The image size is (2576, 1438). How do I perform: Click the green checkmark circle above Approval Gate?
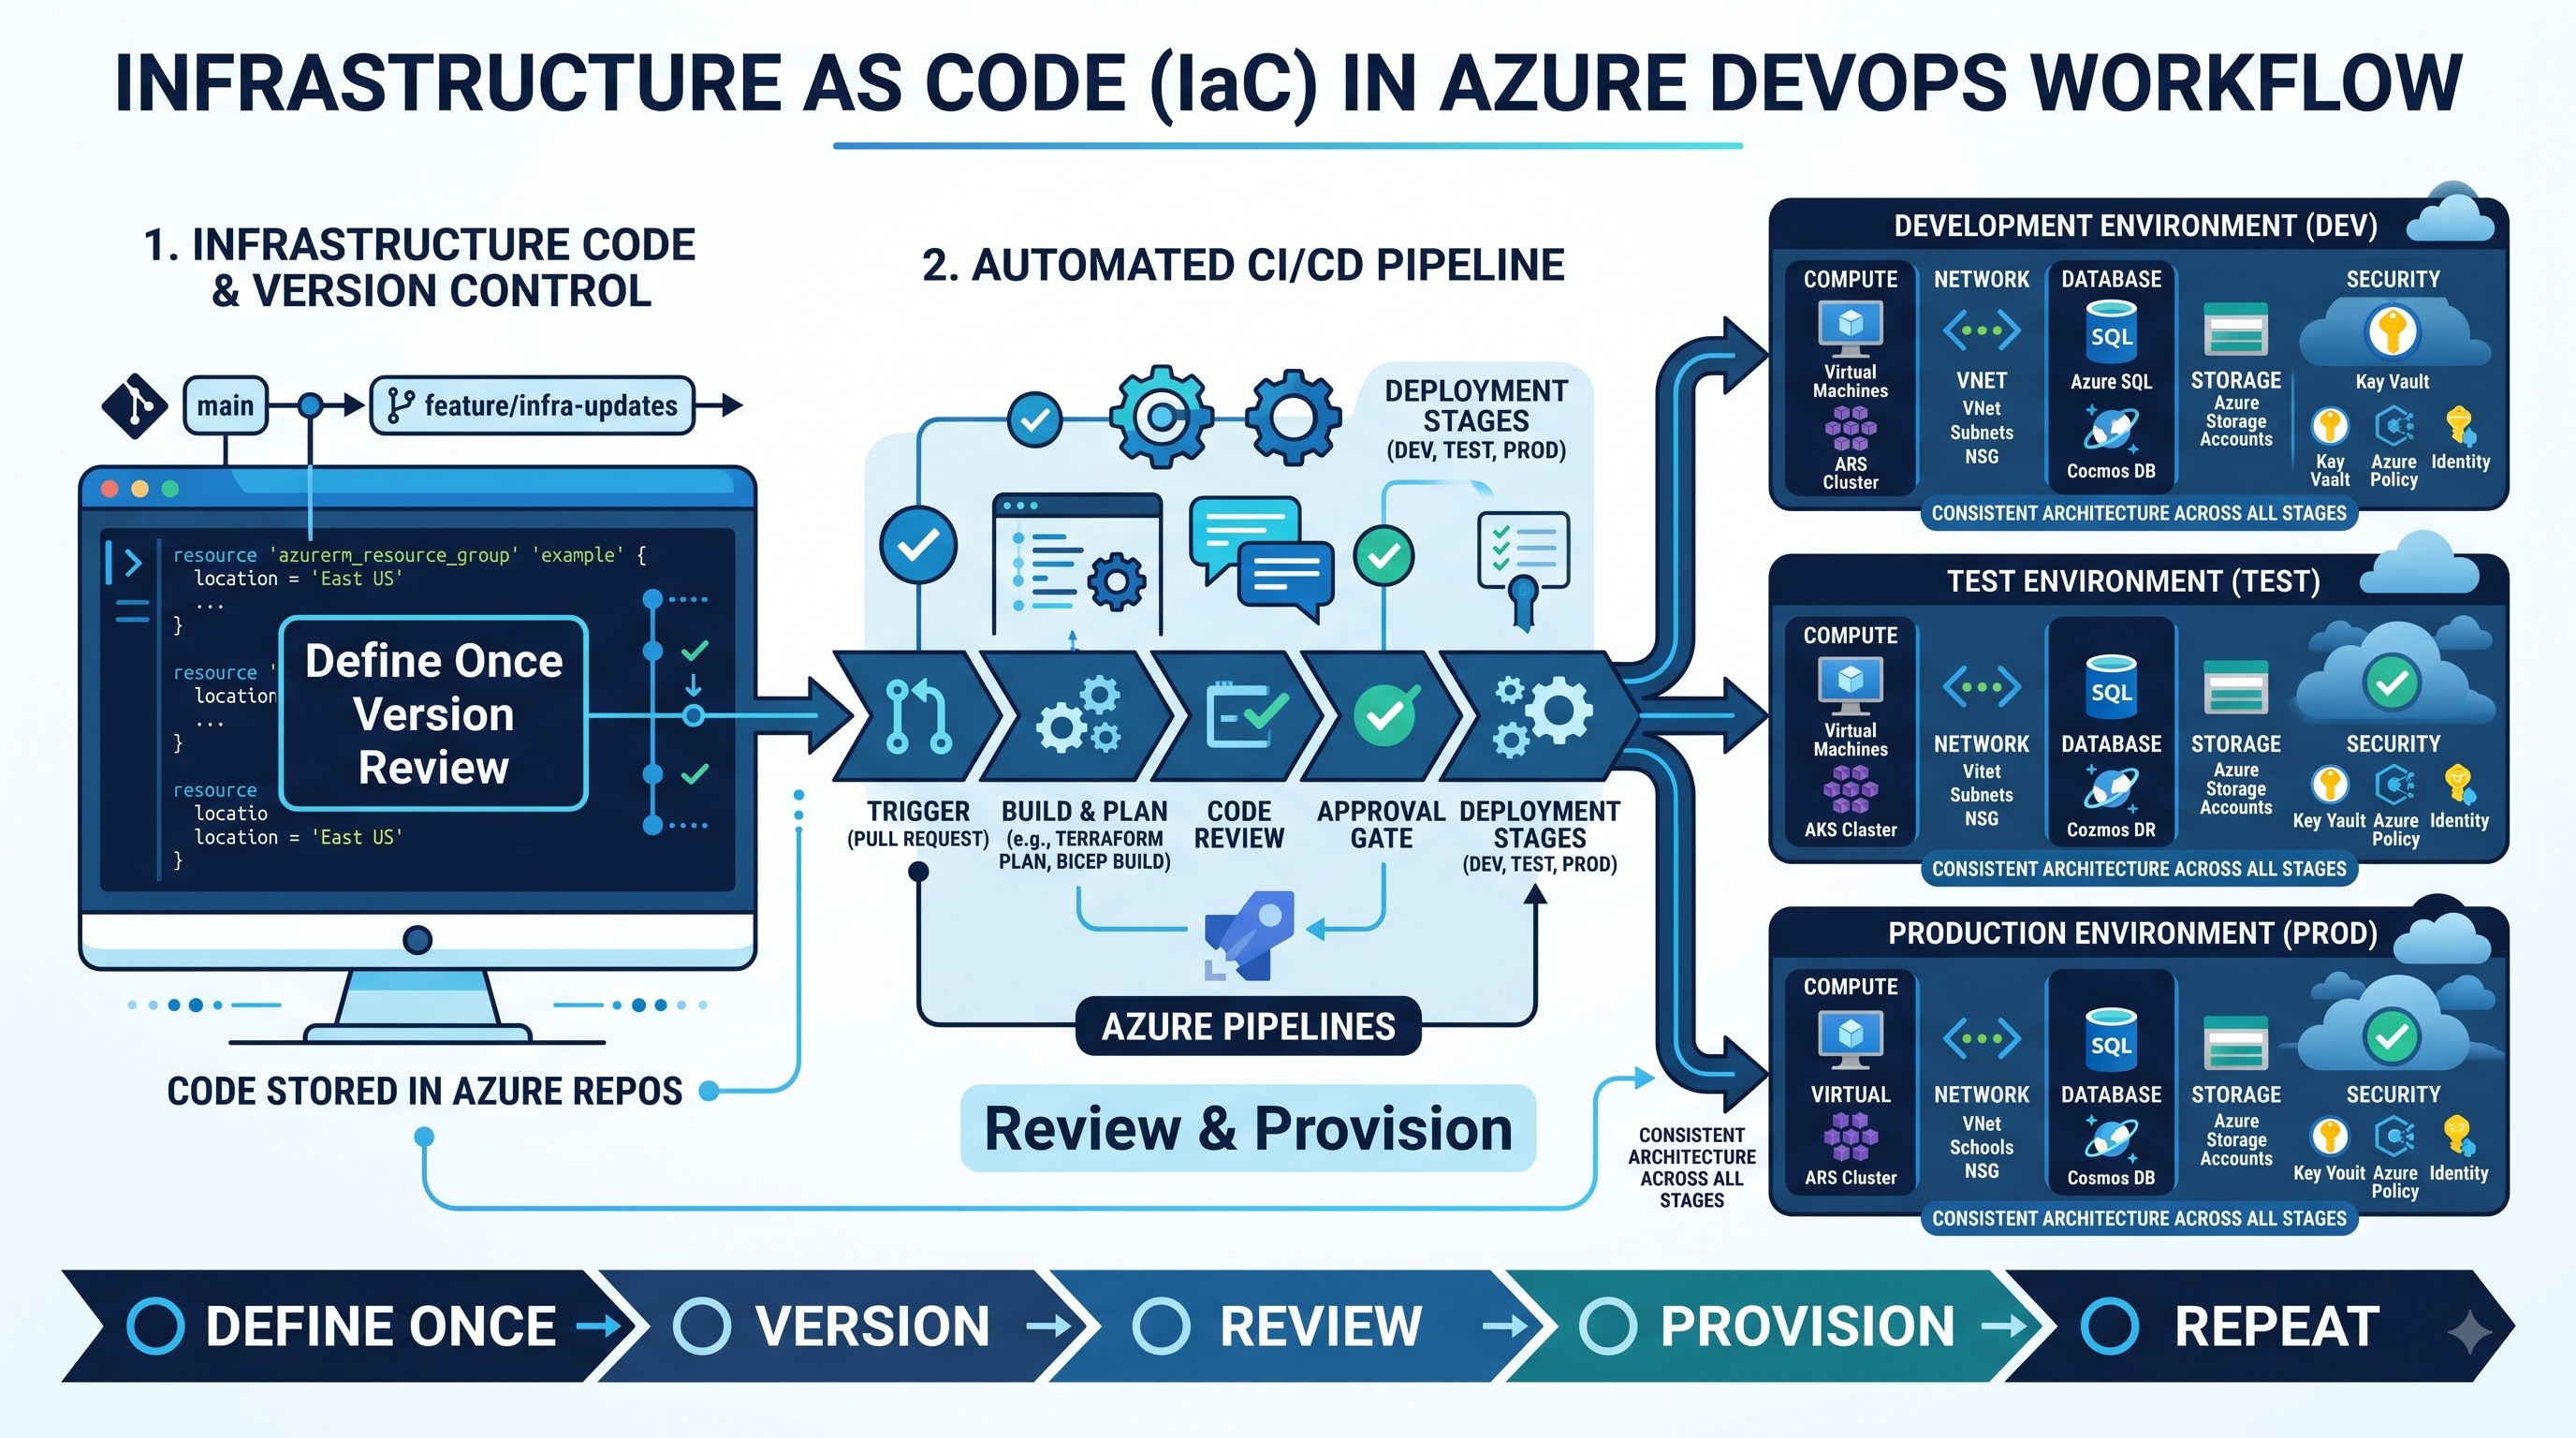click(1384, 556)
